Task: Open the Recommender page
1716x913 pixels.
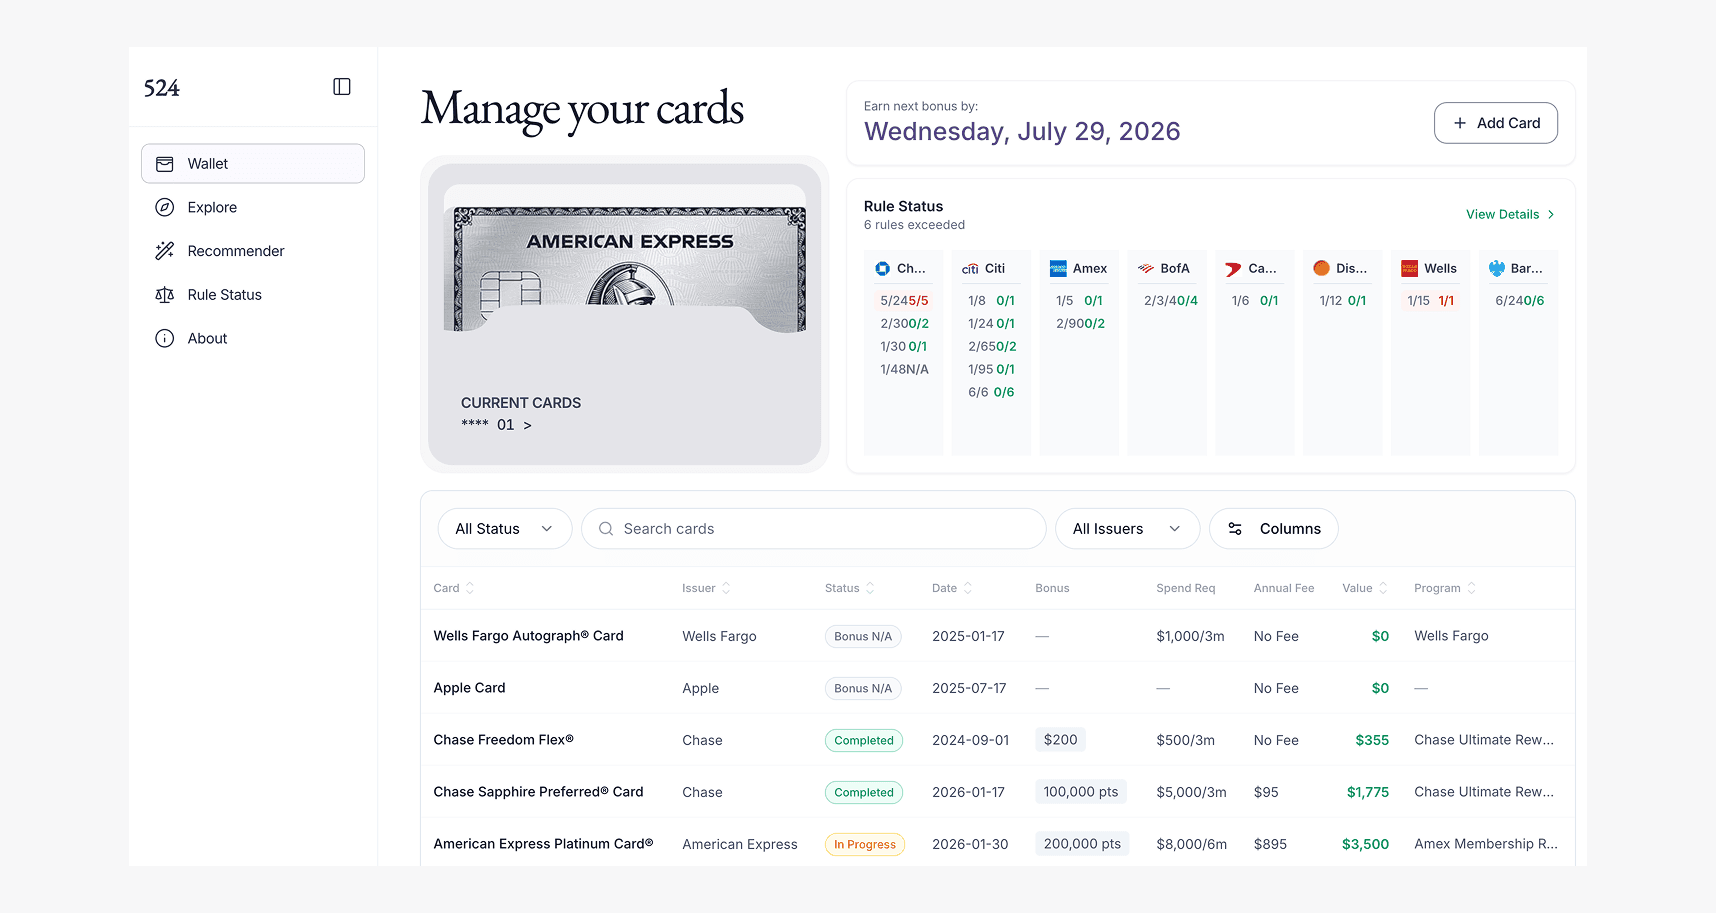Action: click(x=235, y=251)
